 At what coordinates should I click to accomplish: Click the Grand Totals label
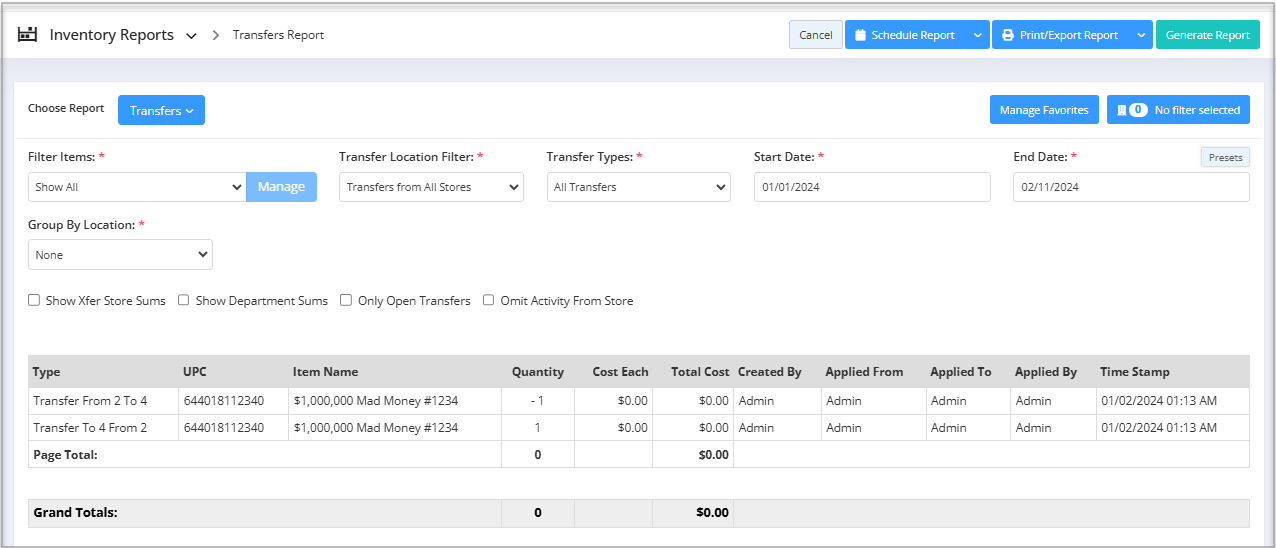point(75,513)
